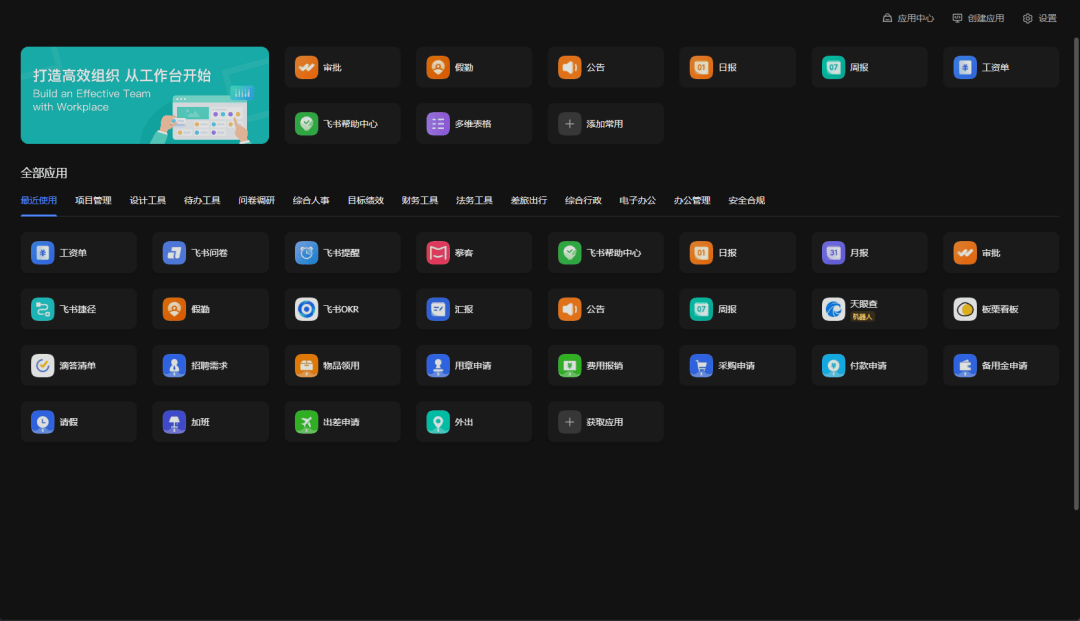The height and width of the screenshot is (621, 1080).
Task: Open 日报 app in the top favorites
Action: pos(737,67)
